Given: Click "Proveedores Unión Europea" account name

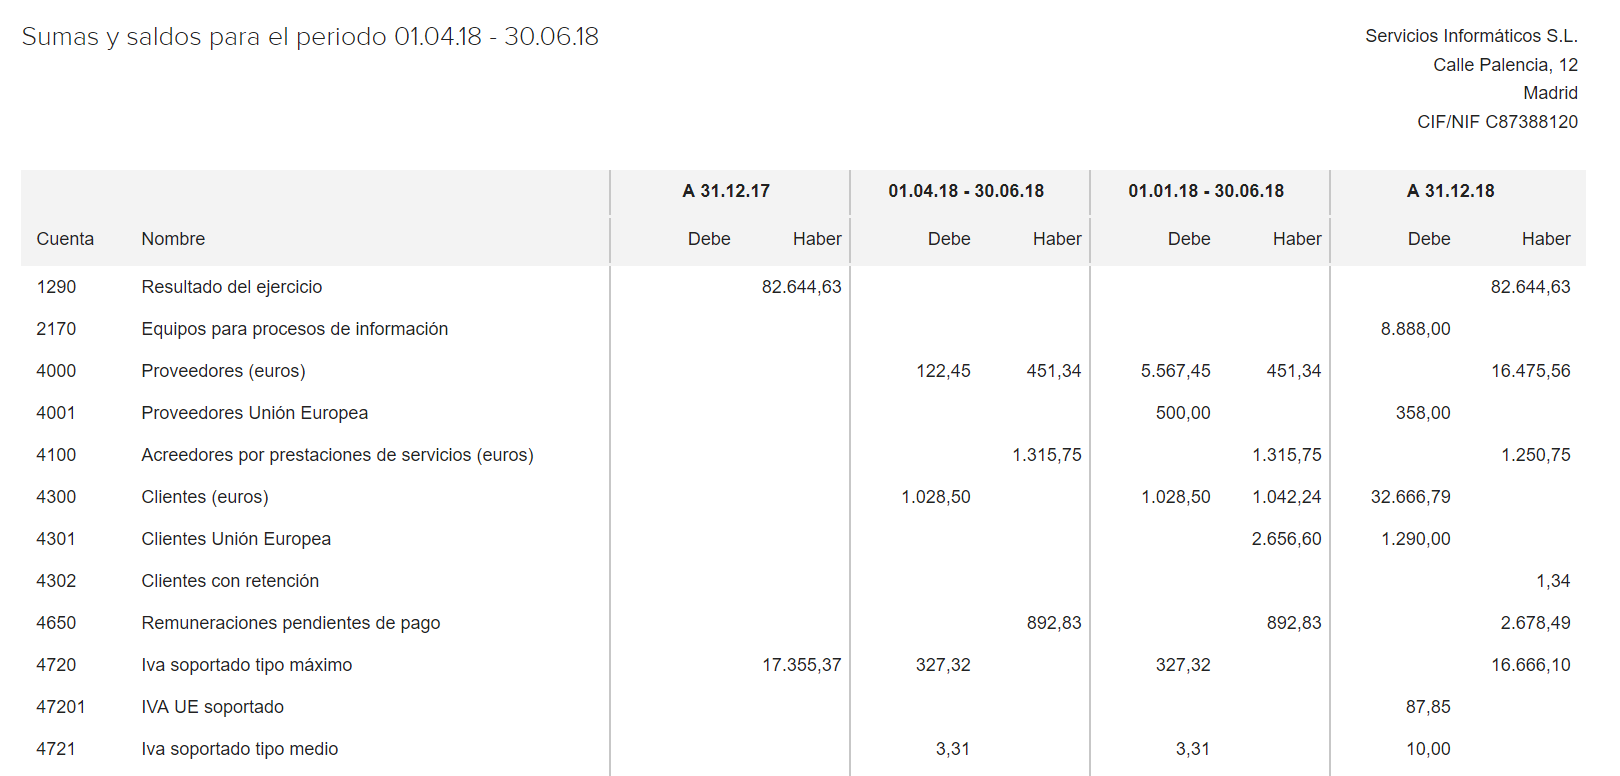Looking at the screenshot, I should click(255, 413).
